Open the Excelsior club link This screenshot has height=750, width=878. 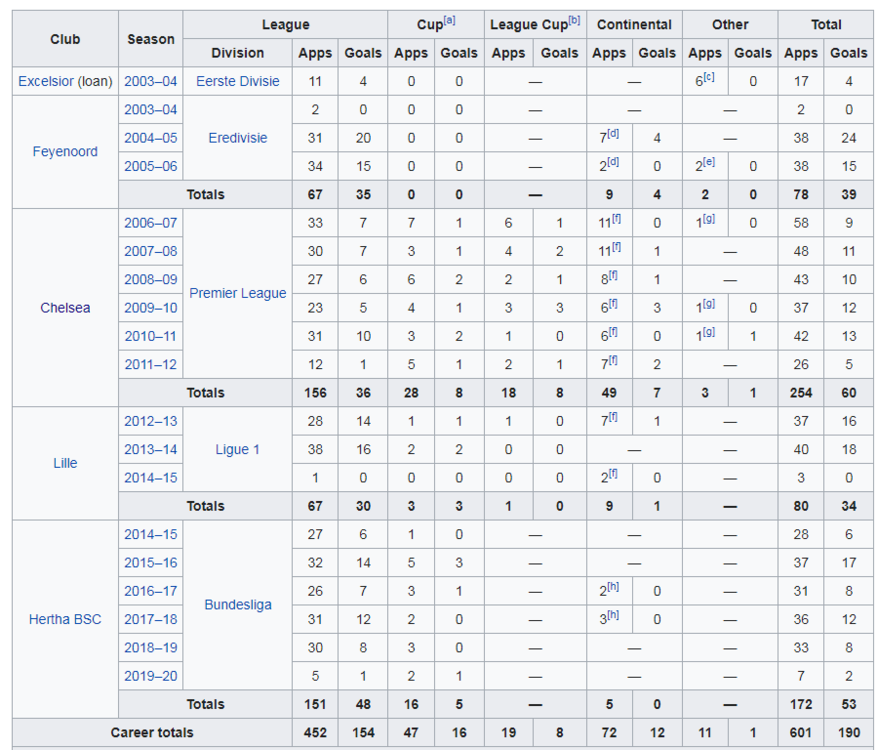tap(46, 81)
